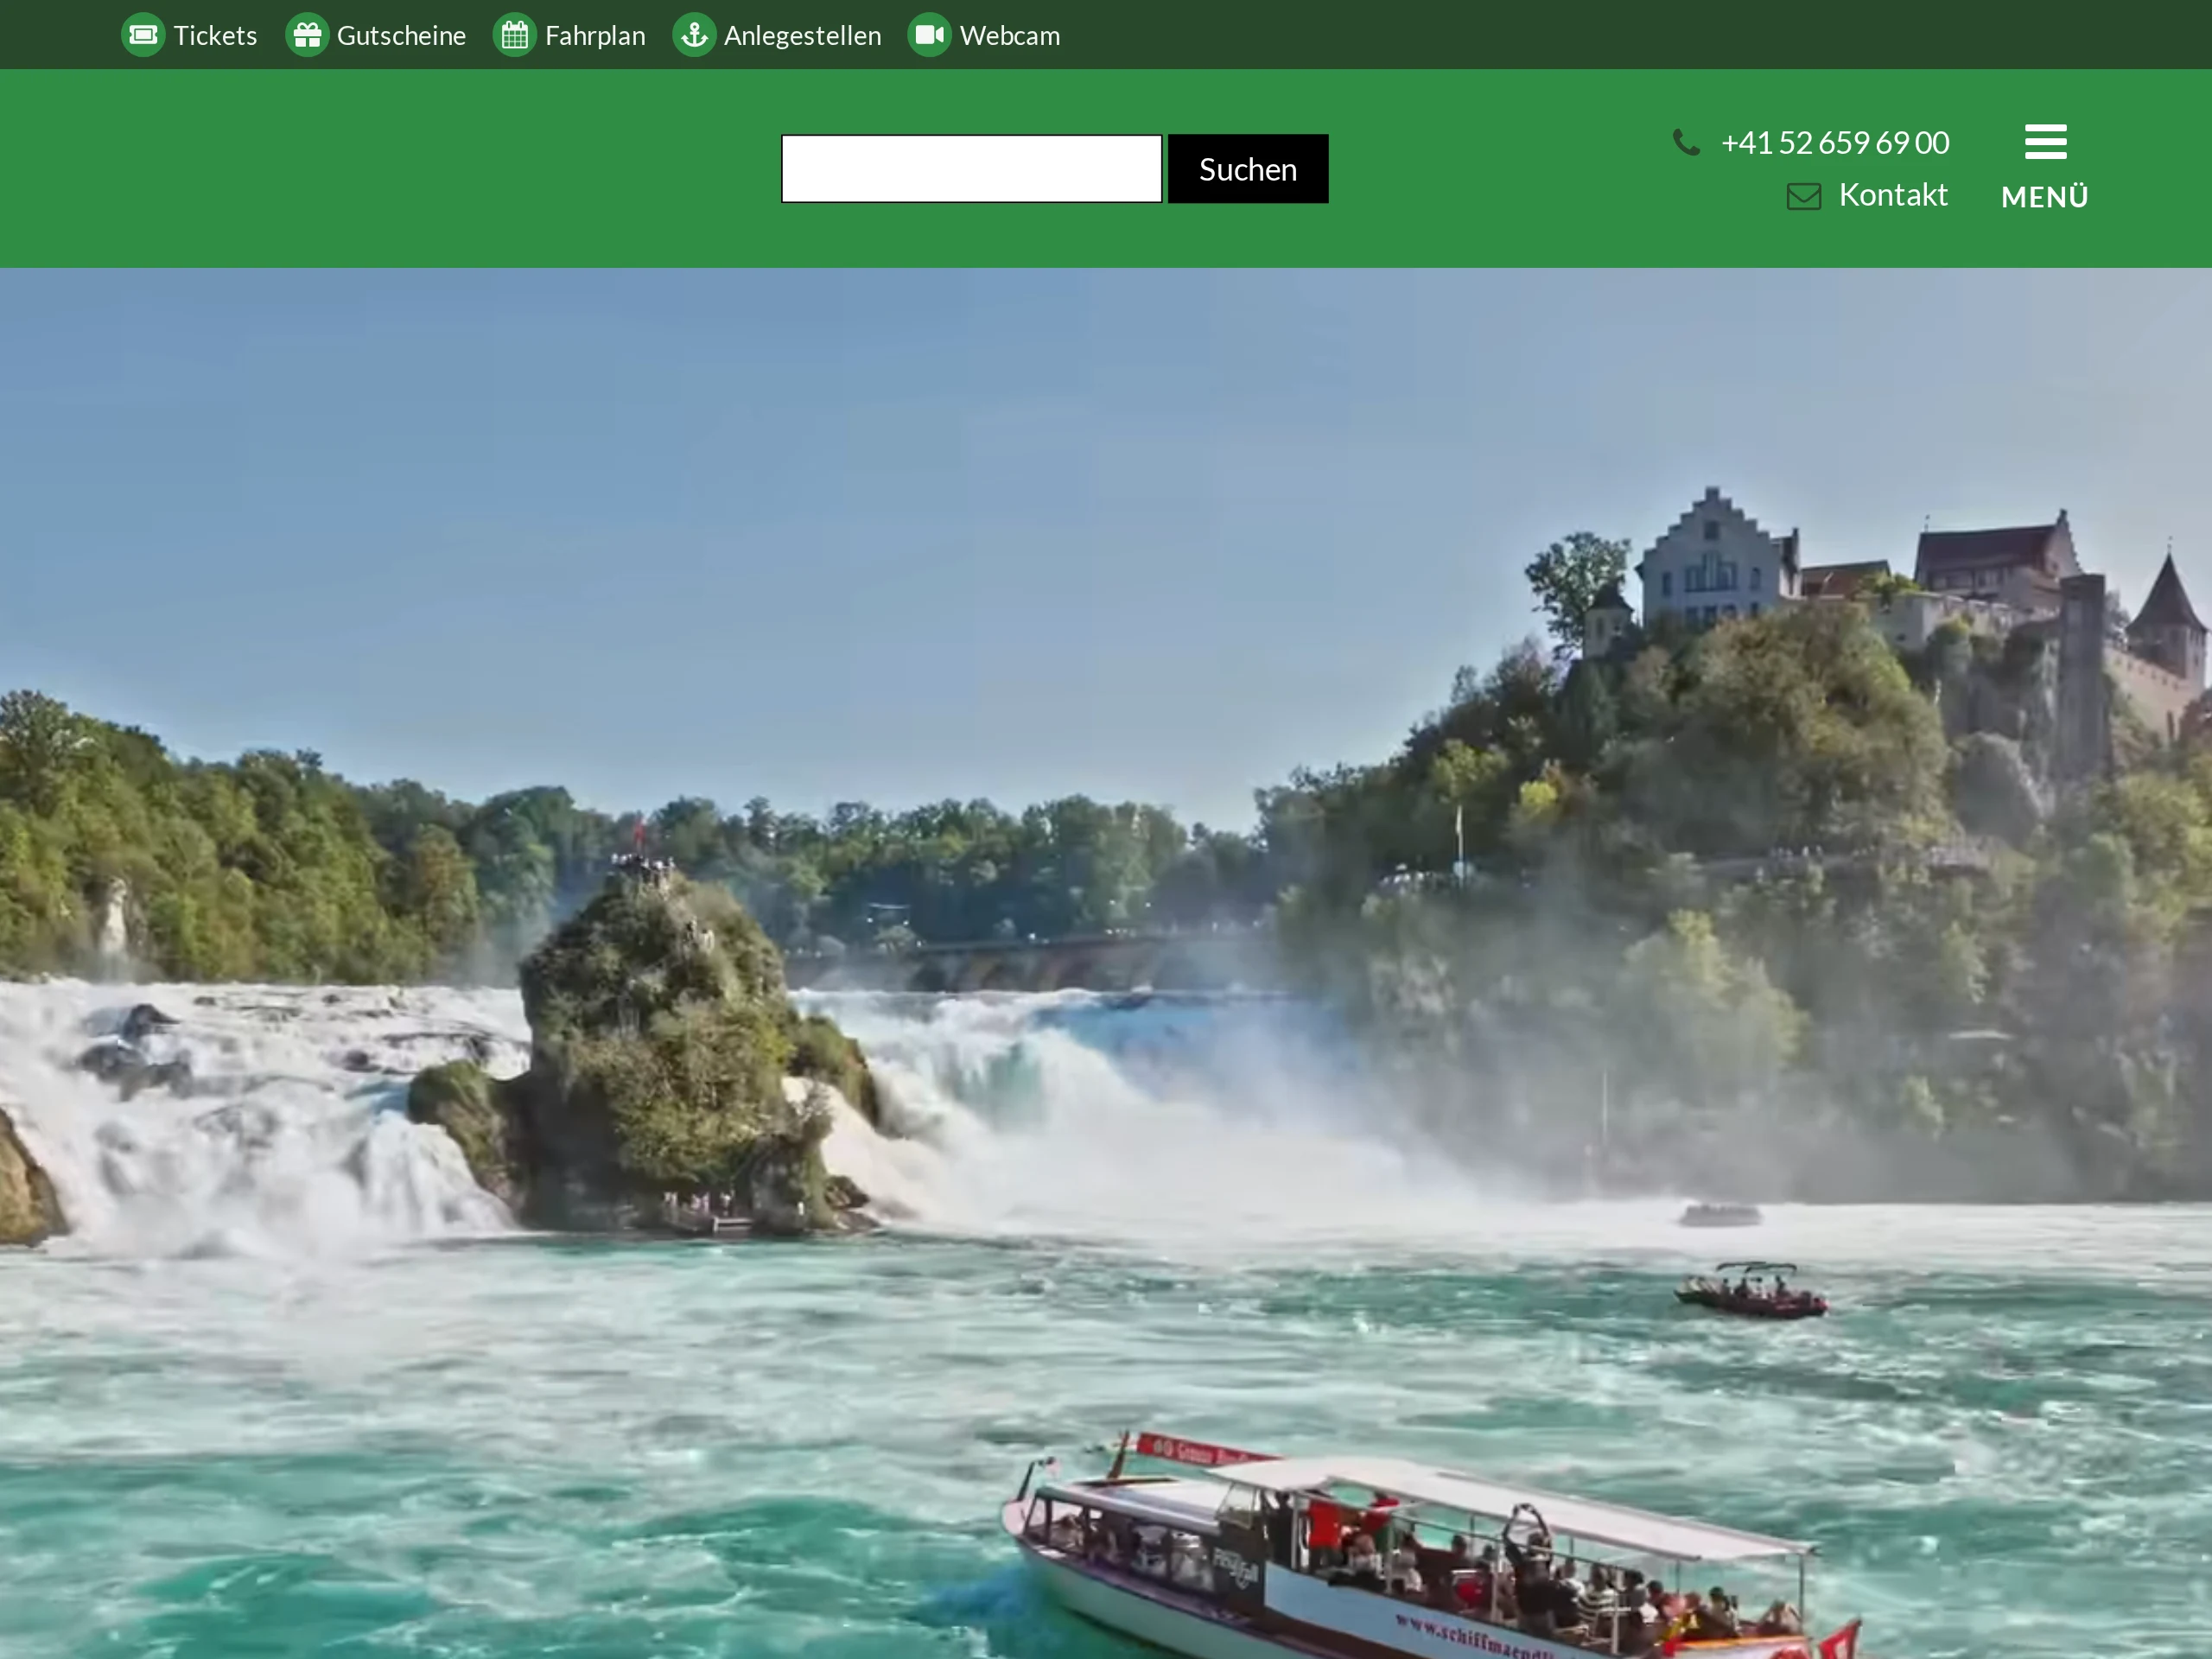Click the Rhine Falls hero image

1106,963
